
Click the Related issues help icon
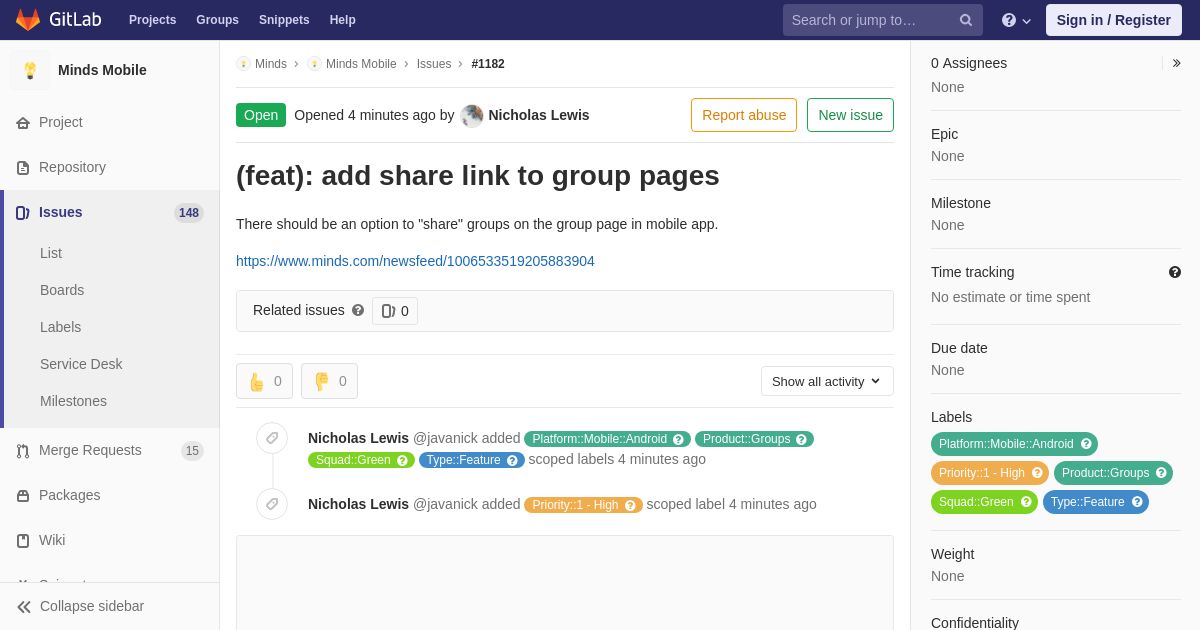tap(358, 310)
